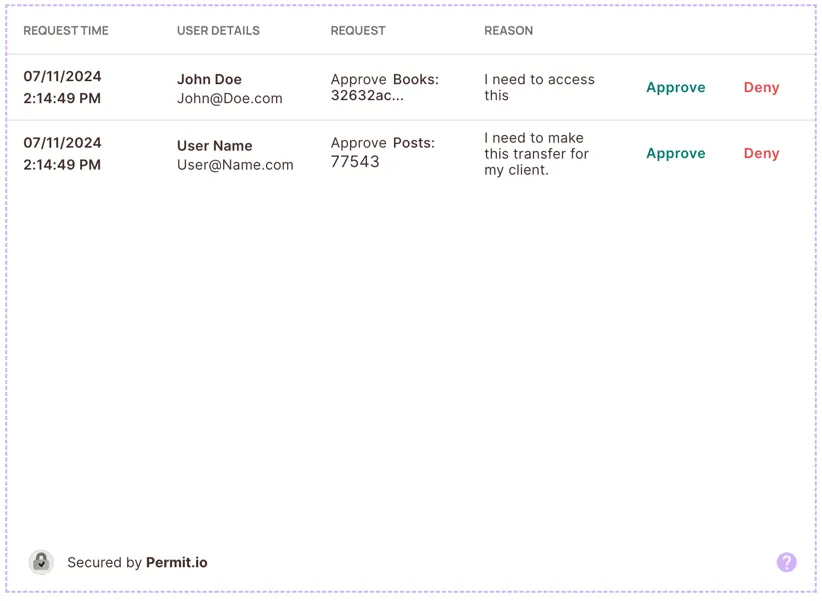The image size is (822, 601).
Task: Click the REQUEST TIME column header
Action: tap(66, 31)
